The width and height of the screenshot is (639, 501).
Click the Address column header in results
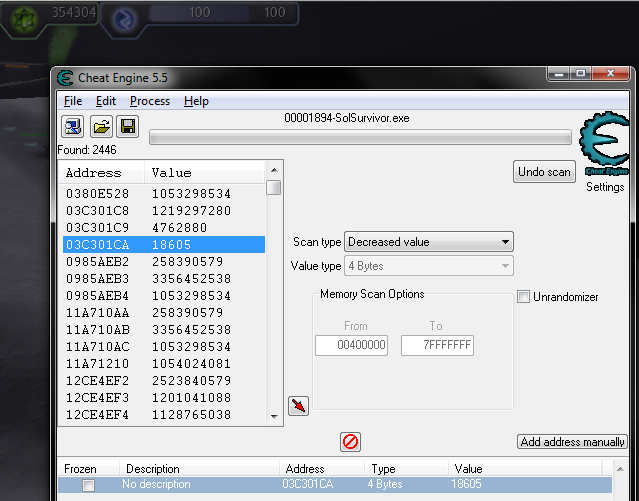[102, 173]
